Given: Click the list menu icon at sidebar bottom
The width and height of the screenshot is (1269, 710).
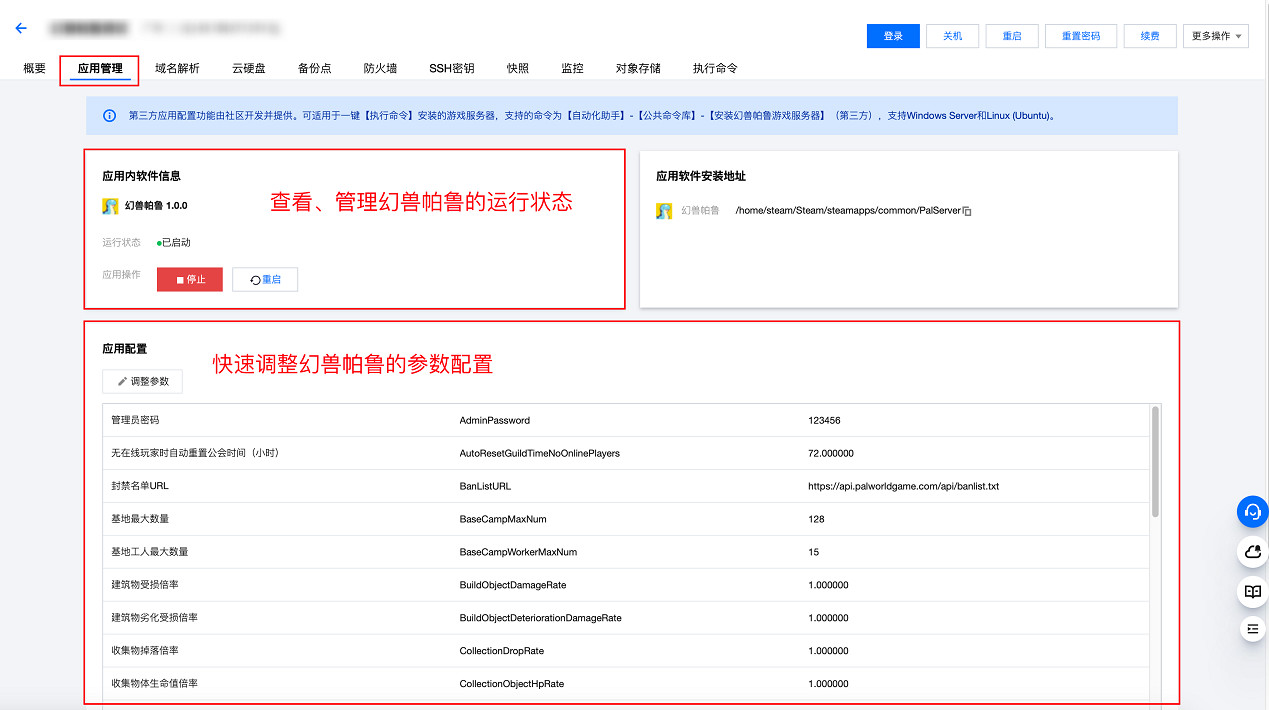Looking at the screenshot, I should coord(1252,629).
